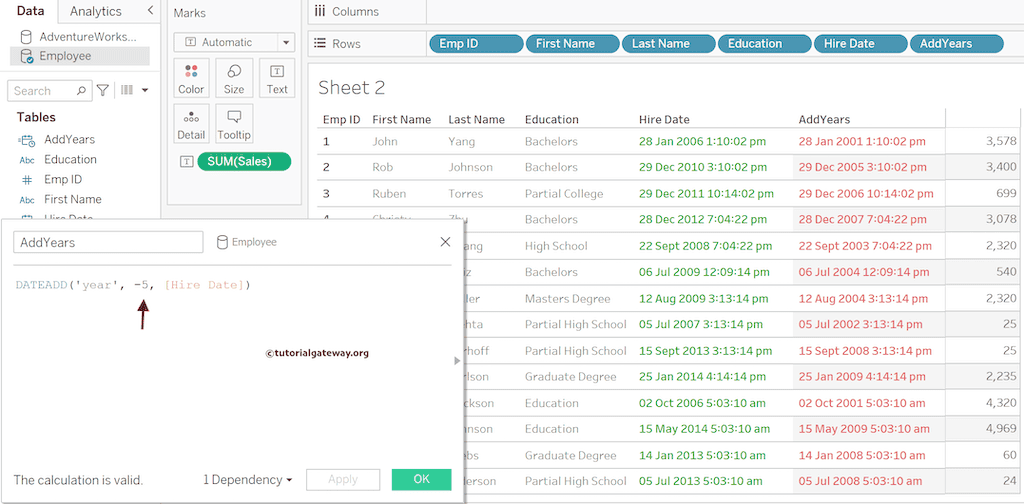The height and width of the screenshot is (504, 1024).
Task: Click the Columns shelf icon
Action: pyautogui.click(x=320, y=11)
